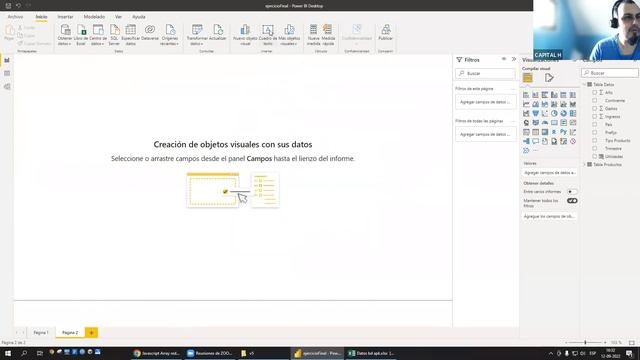Open the Model view icon in the sidebar
Viewport: 640px width, 360px height.
point(7,87)
